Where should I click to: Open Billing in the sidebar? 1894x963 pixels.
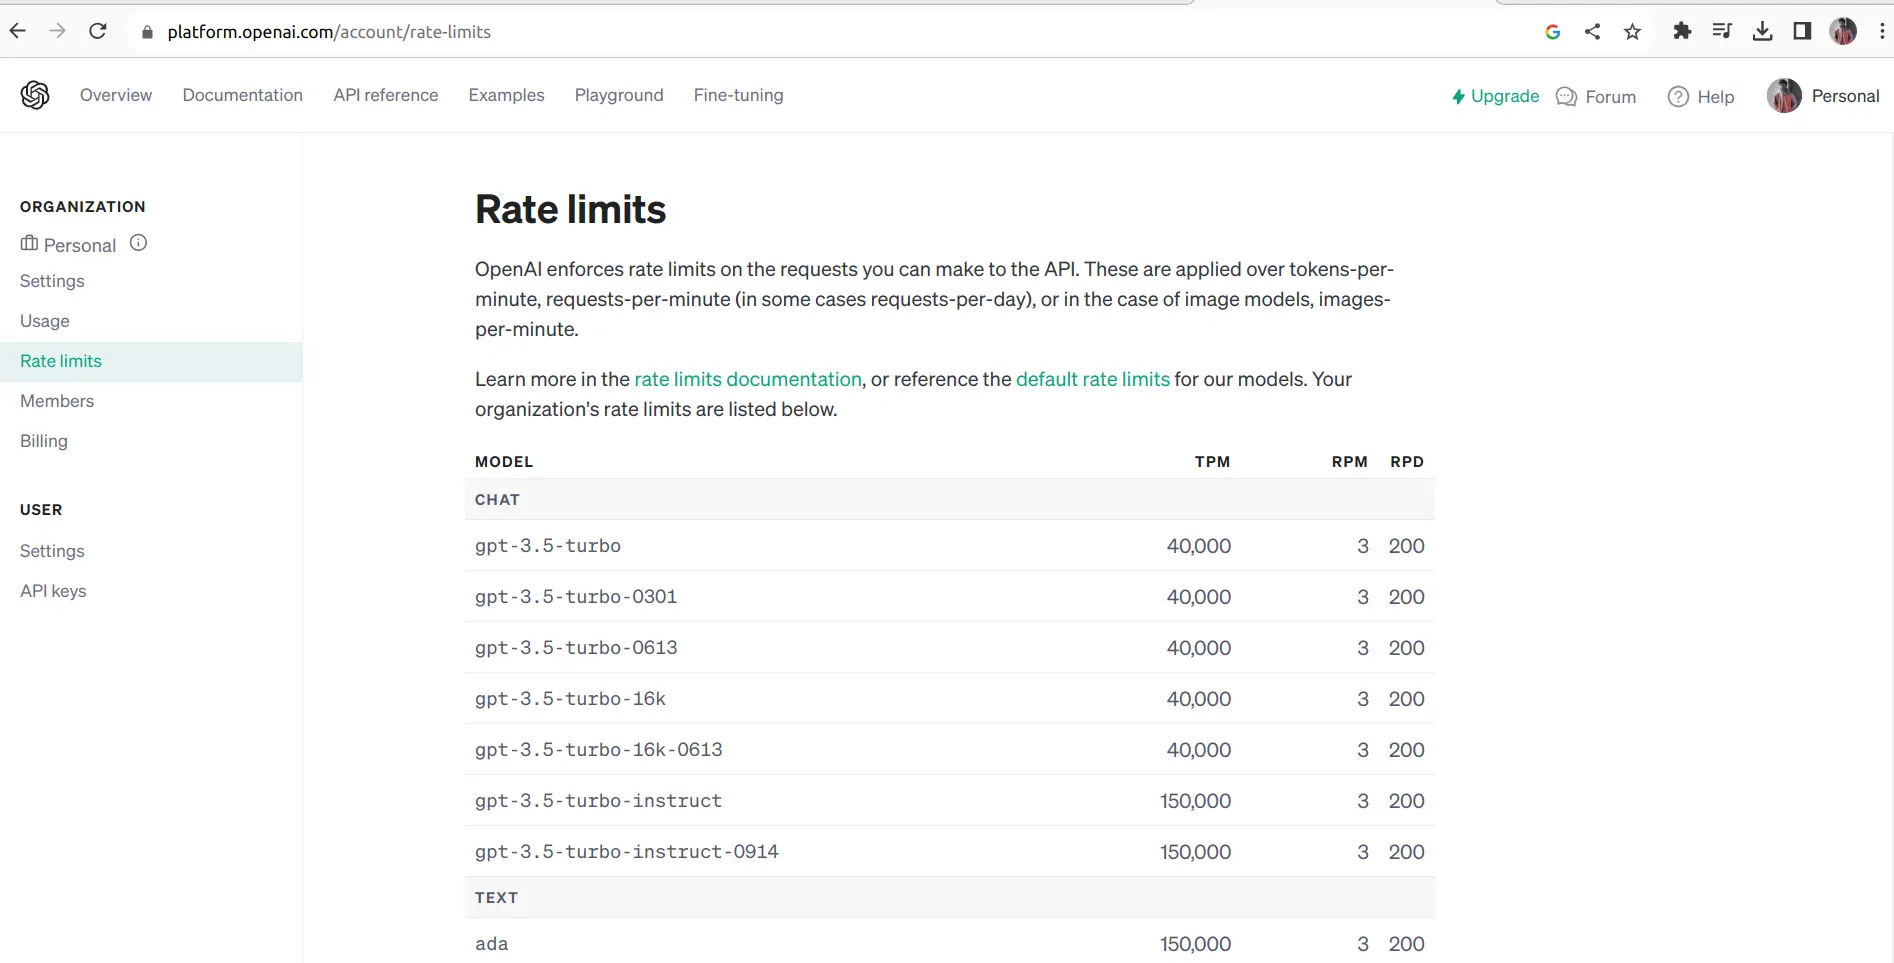(x=44, y=441)
